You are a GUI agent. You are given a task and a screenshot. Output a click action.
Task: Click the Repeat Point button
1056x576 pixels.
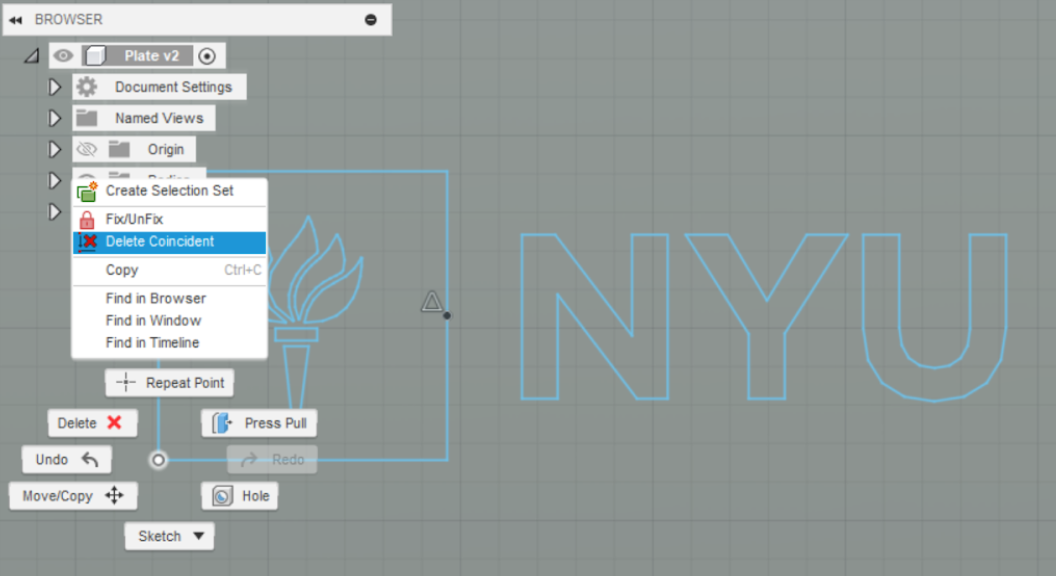[x=170, y=383]
